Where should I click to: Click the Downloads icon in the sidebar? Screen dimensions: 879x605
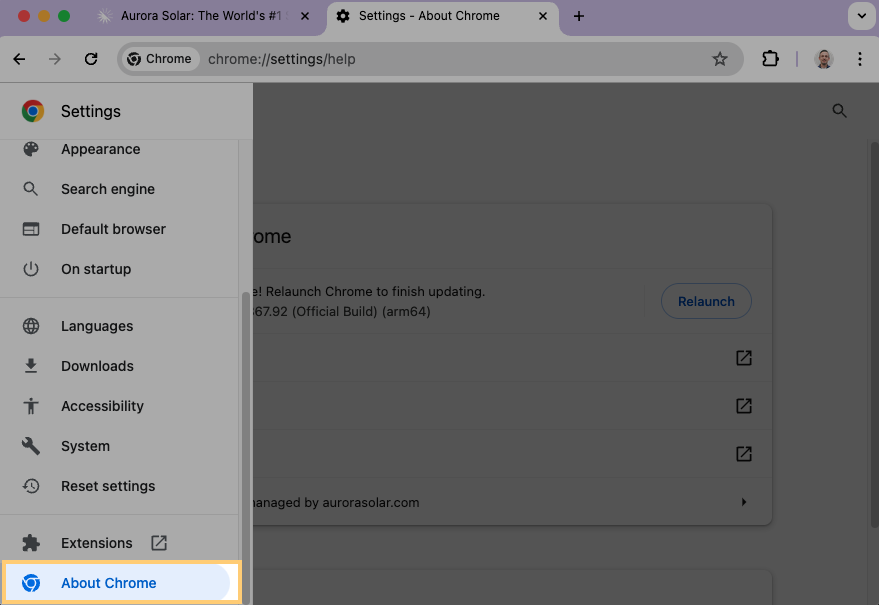[x=31, y=366]
